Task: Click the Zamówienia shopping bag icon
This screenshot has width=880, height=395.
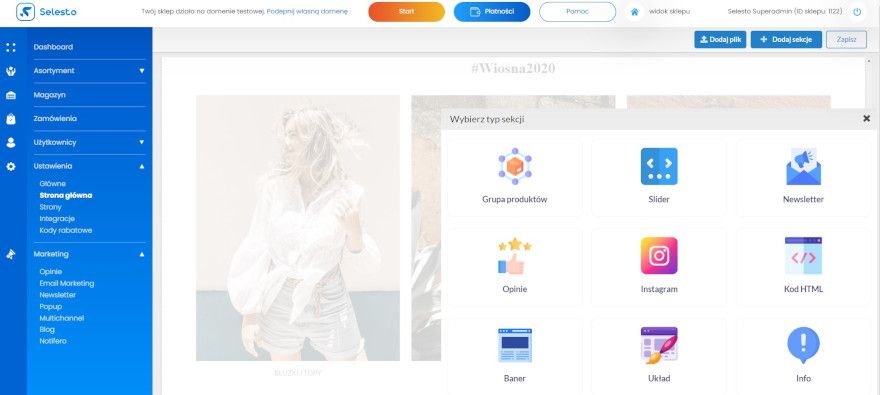Action: [11, 119]
